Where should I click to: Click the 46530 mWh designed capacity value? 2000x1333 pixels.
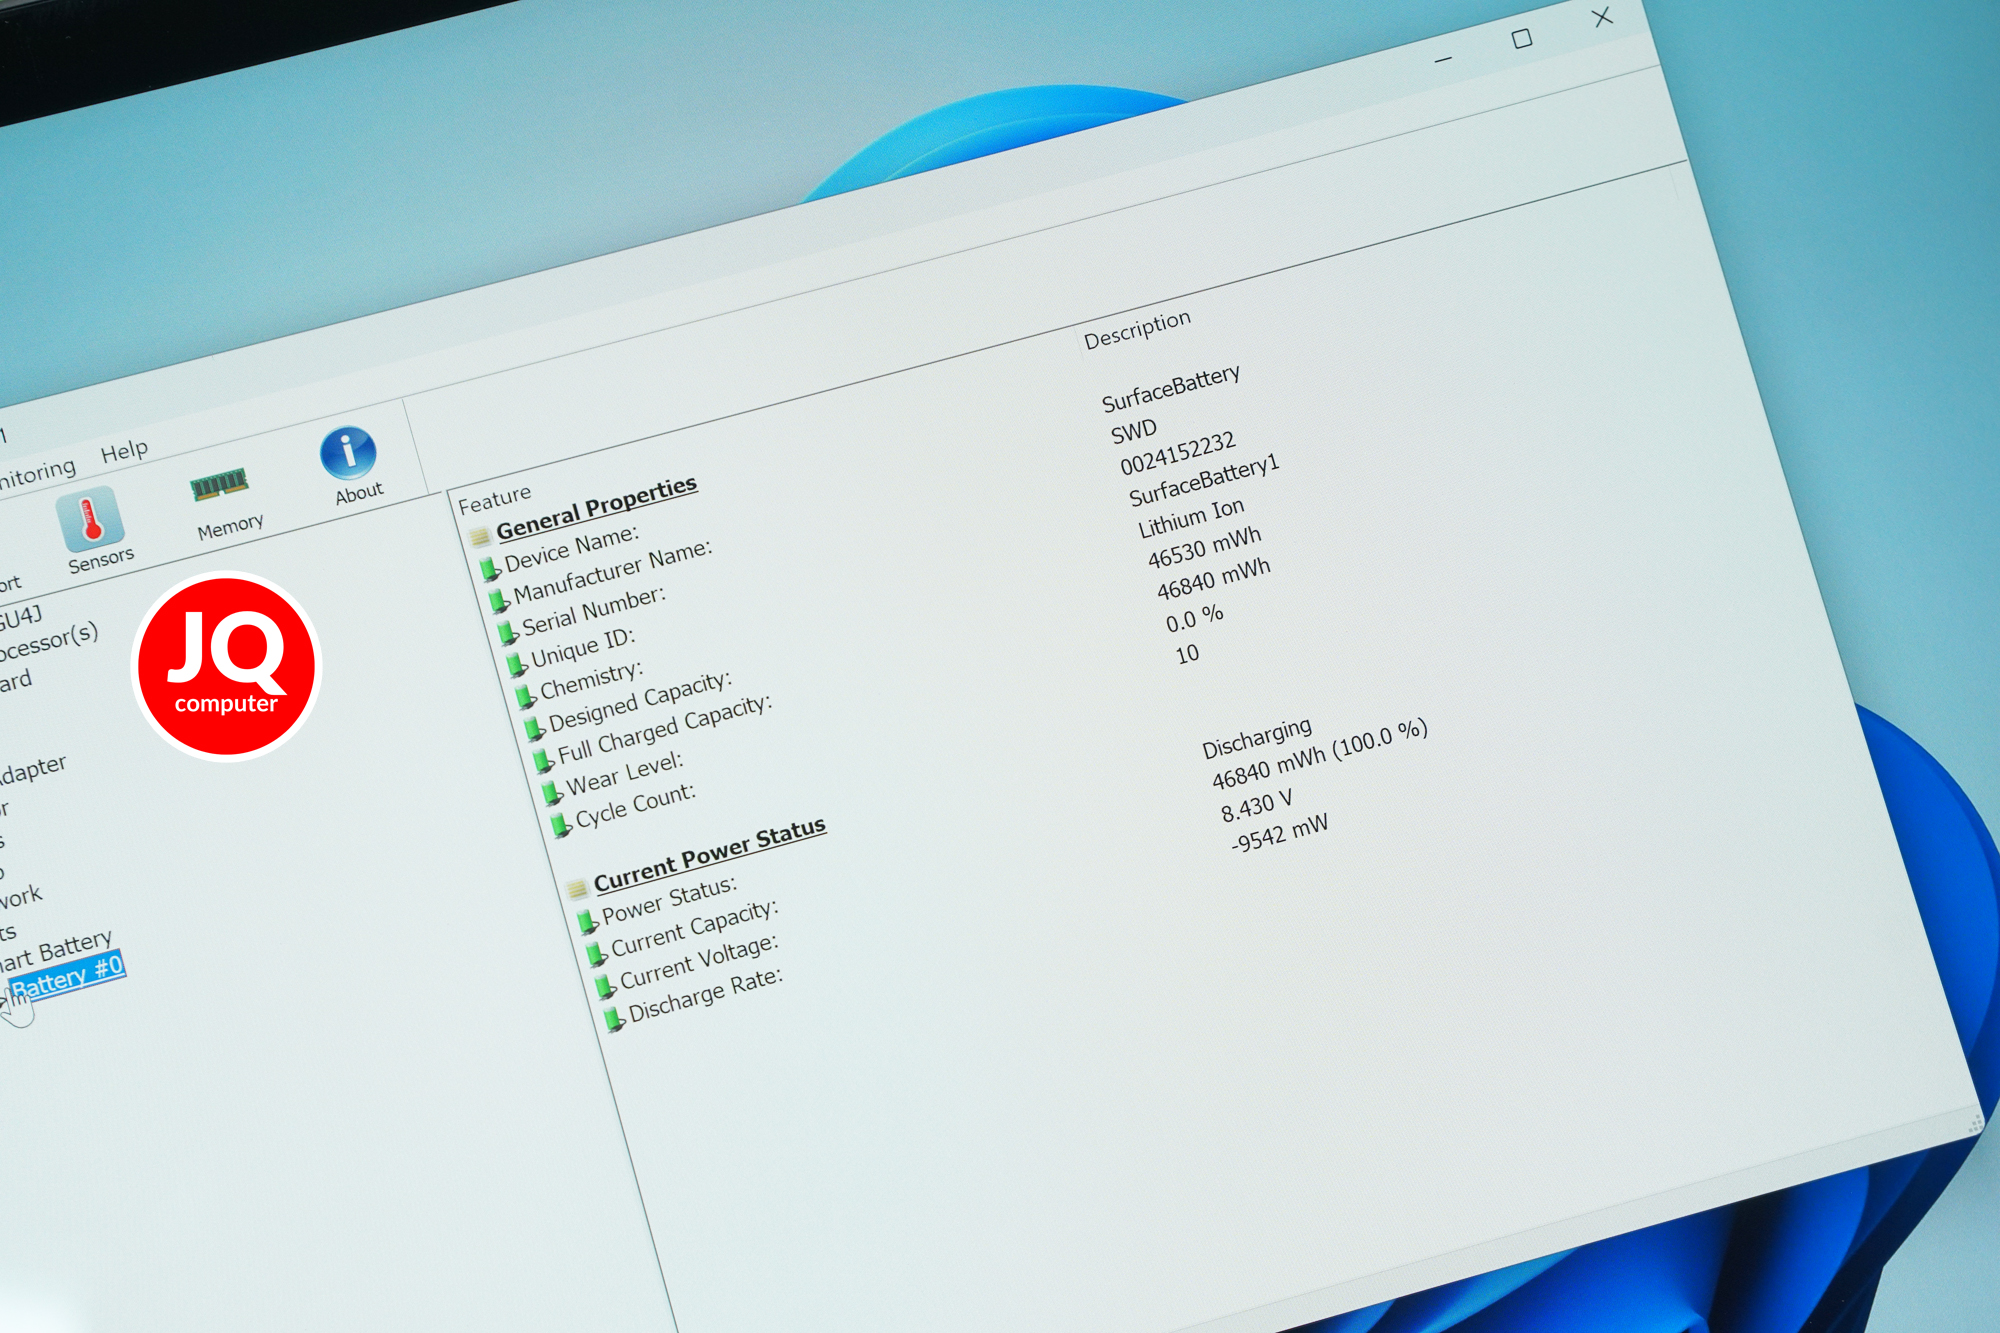(x=1204, y=547)
